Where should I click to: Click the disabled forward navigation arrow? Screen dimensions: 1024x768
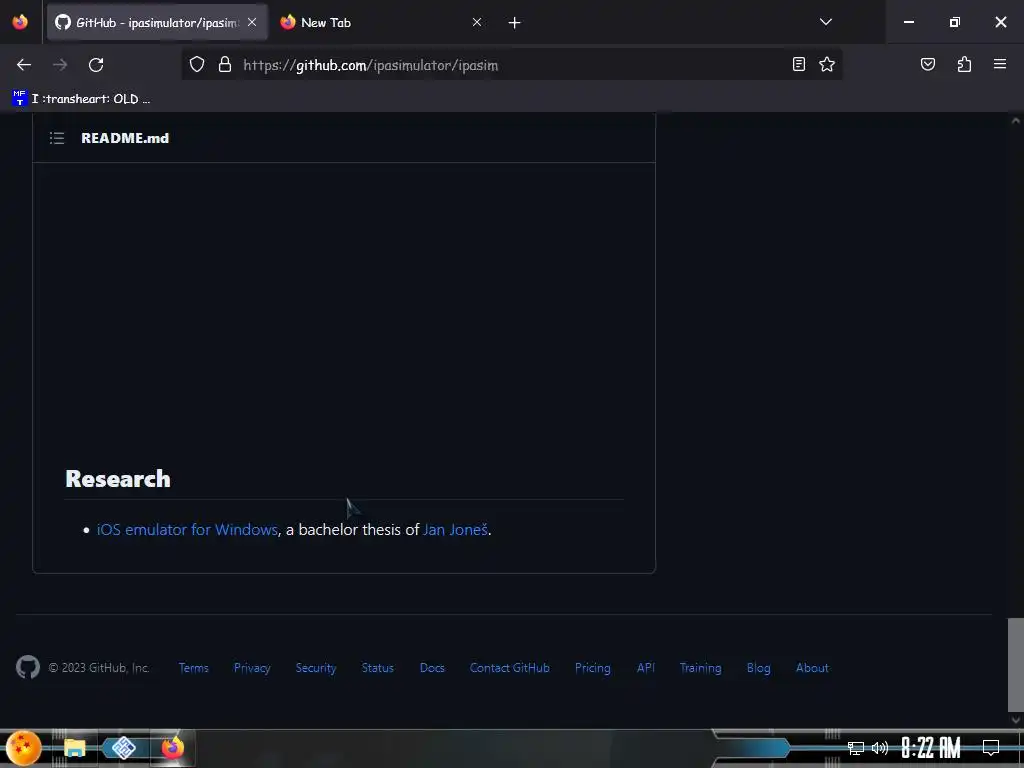(x=60, y=65)
